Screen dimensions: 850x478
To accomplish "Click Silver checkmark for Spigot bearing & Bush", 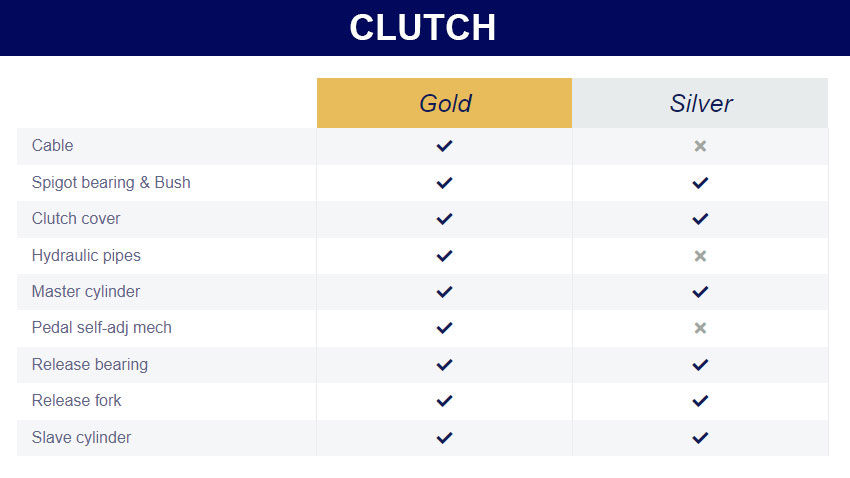I will [x=700, y=183].
